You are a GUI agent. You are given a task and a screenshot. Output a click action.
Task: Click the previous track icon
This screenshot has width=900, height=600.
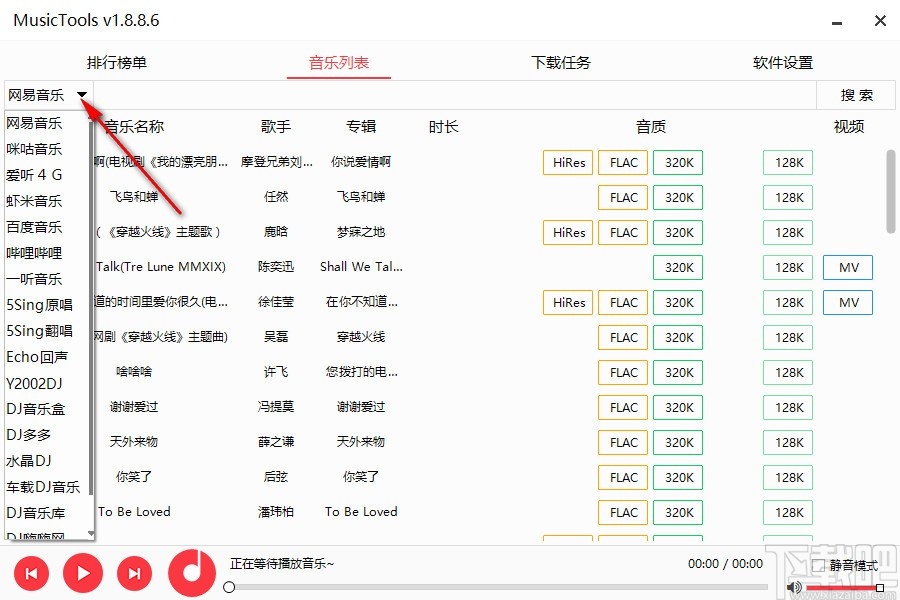tap(30, 573)
